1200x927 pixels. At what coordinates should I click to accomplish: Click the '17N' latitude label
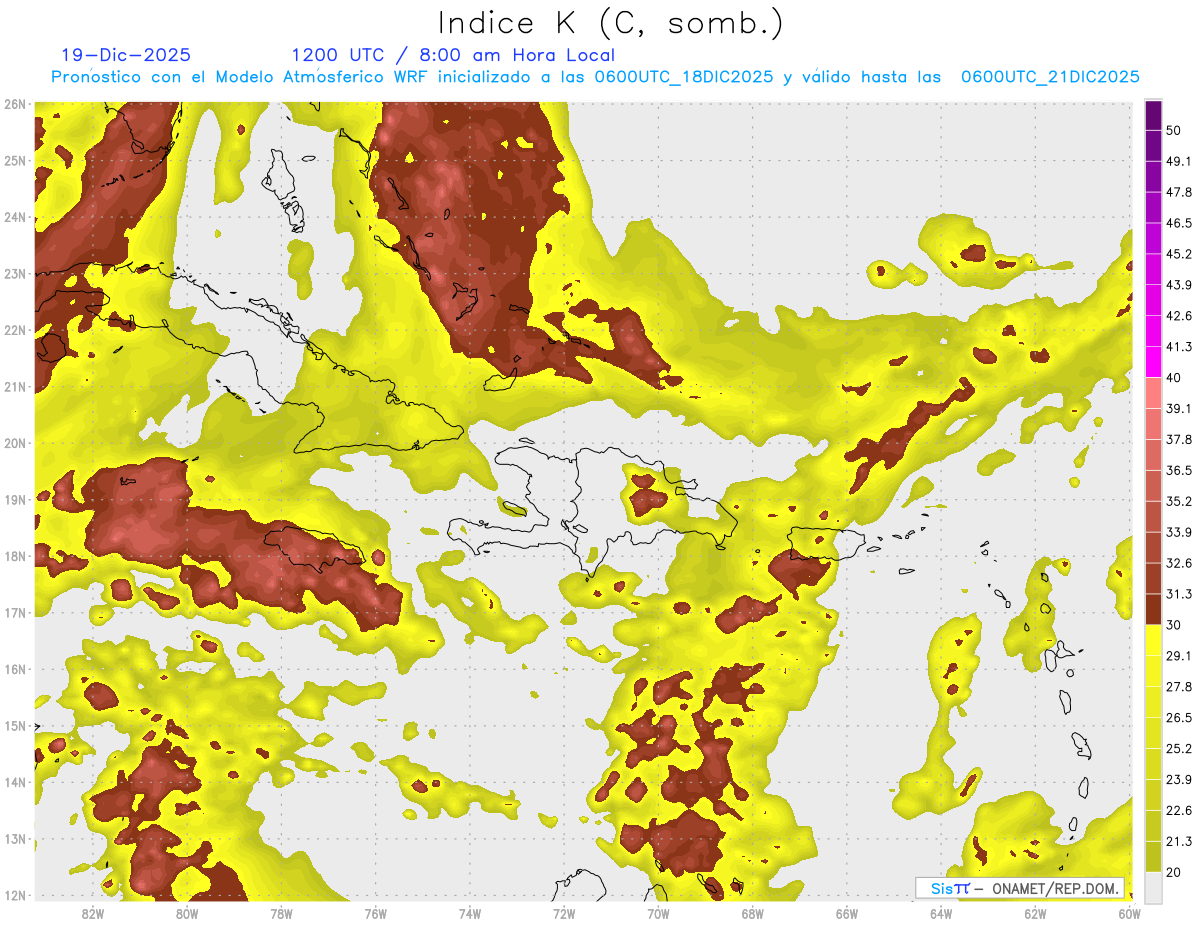tap(15, 612)
